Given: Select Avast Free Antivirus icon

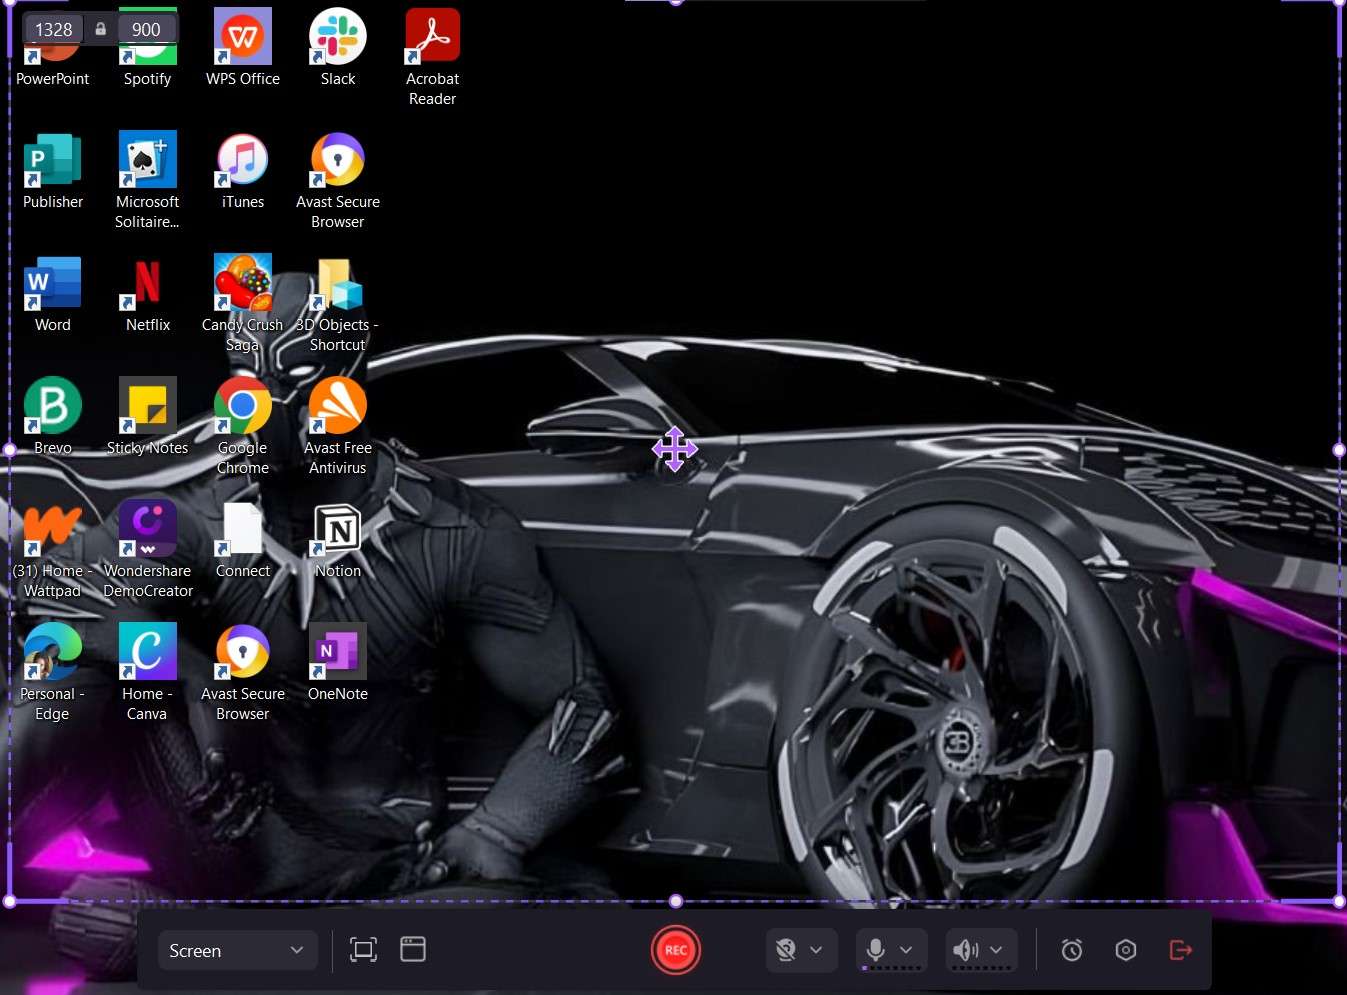Looking at the screenshot, I should coord(338,427).
